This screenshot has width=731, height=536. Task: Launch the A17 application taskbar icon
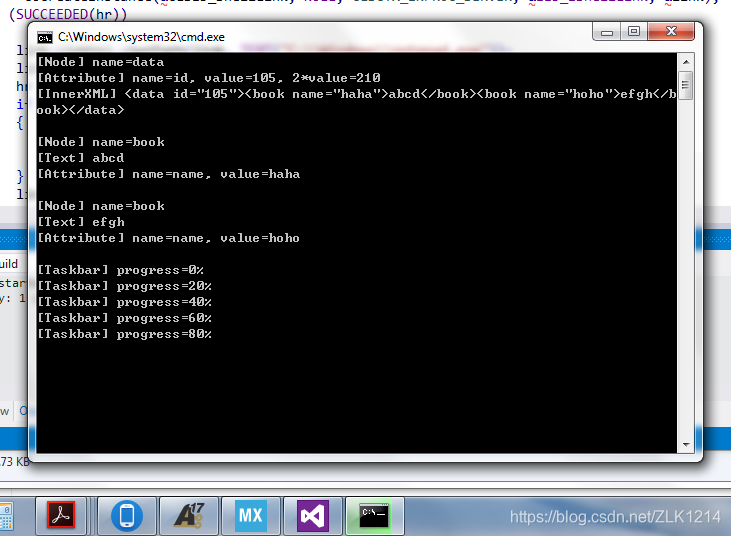(x=189, y=515)
